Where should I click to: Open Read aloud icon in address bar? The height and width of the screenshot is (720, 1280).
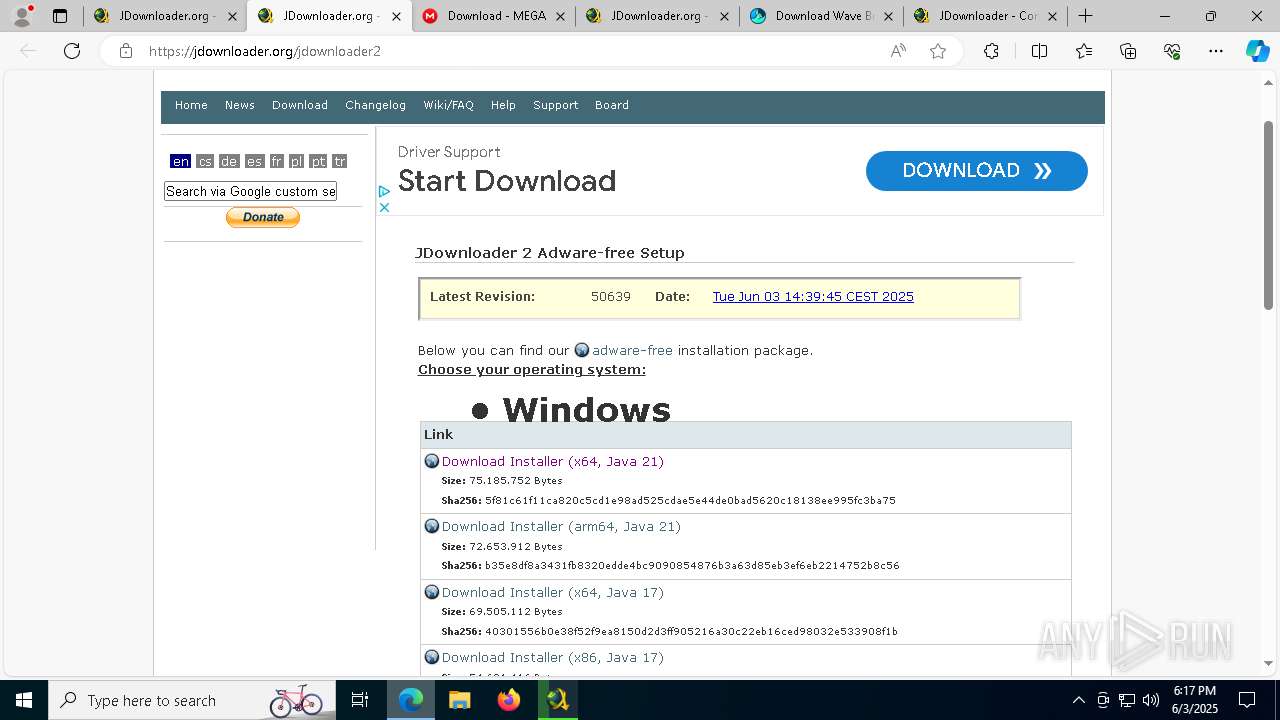(x=898, y=51)
